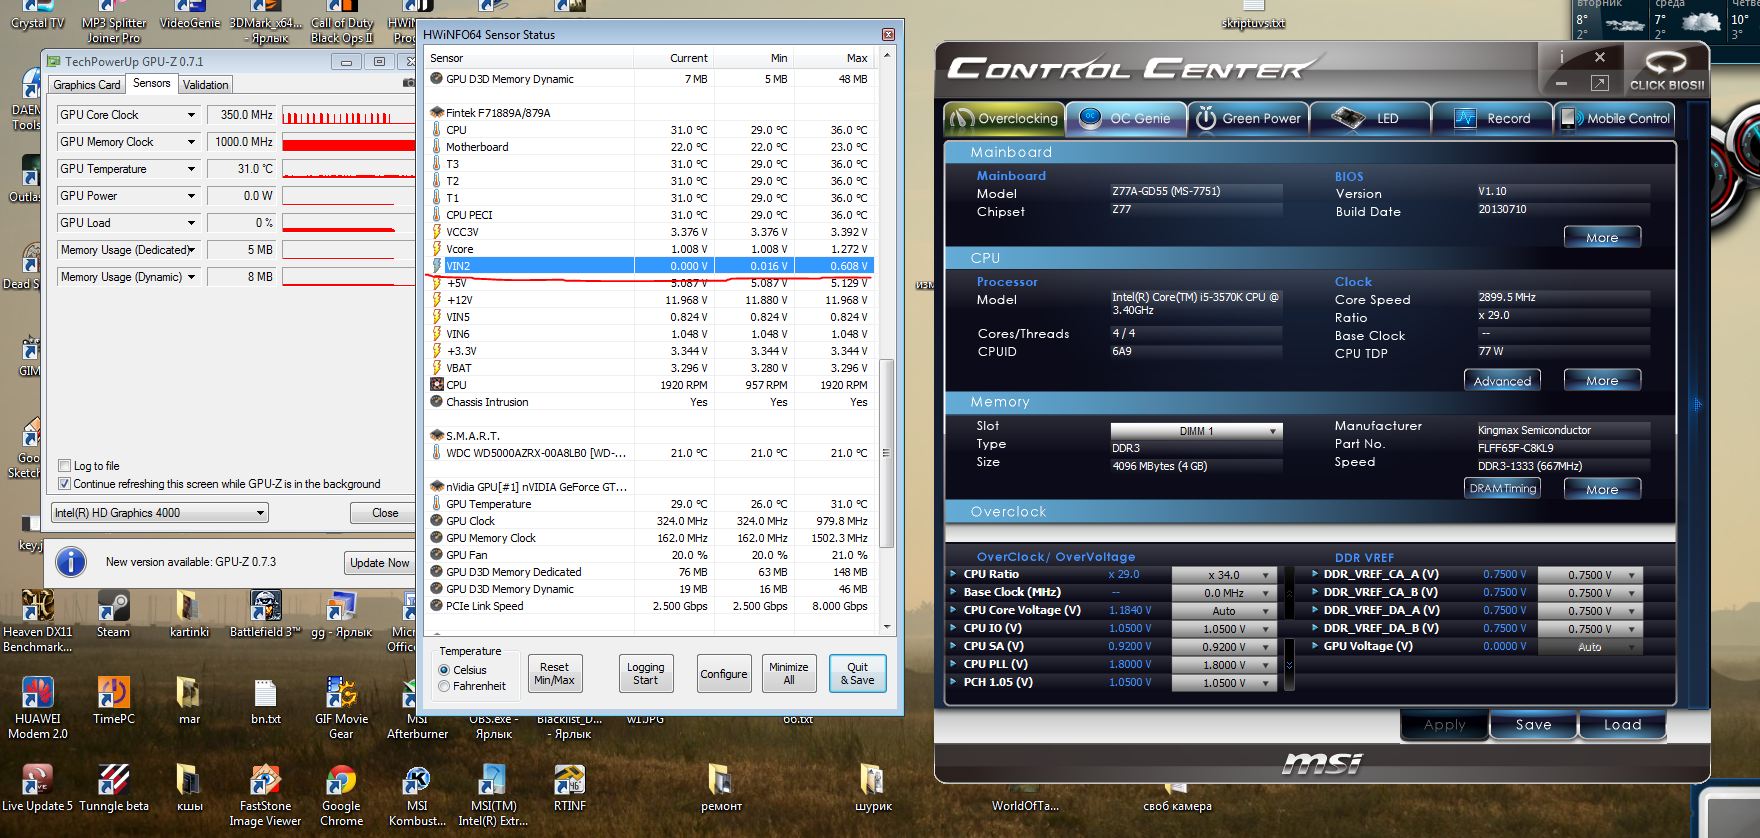The image size is (1760, 838).
Task: Switch to the Green Power tab
Action: point(1248,118)
